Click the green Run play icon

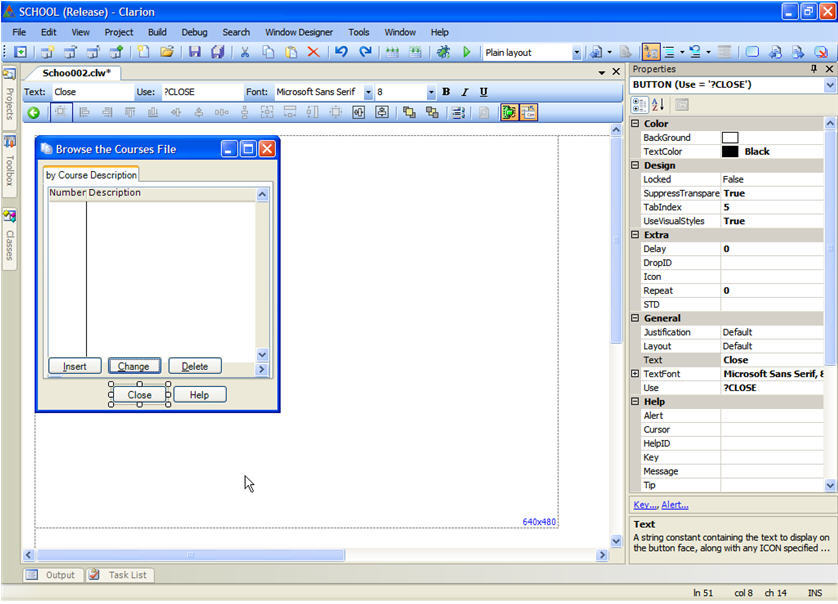click(466, 52)
